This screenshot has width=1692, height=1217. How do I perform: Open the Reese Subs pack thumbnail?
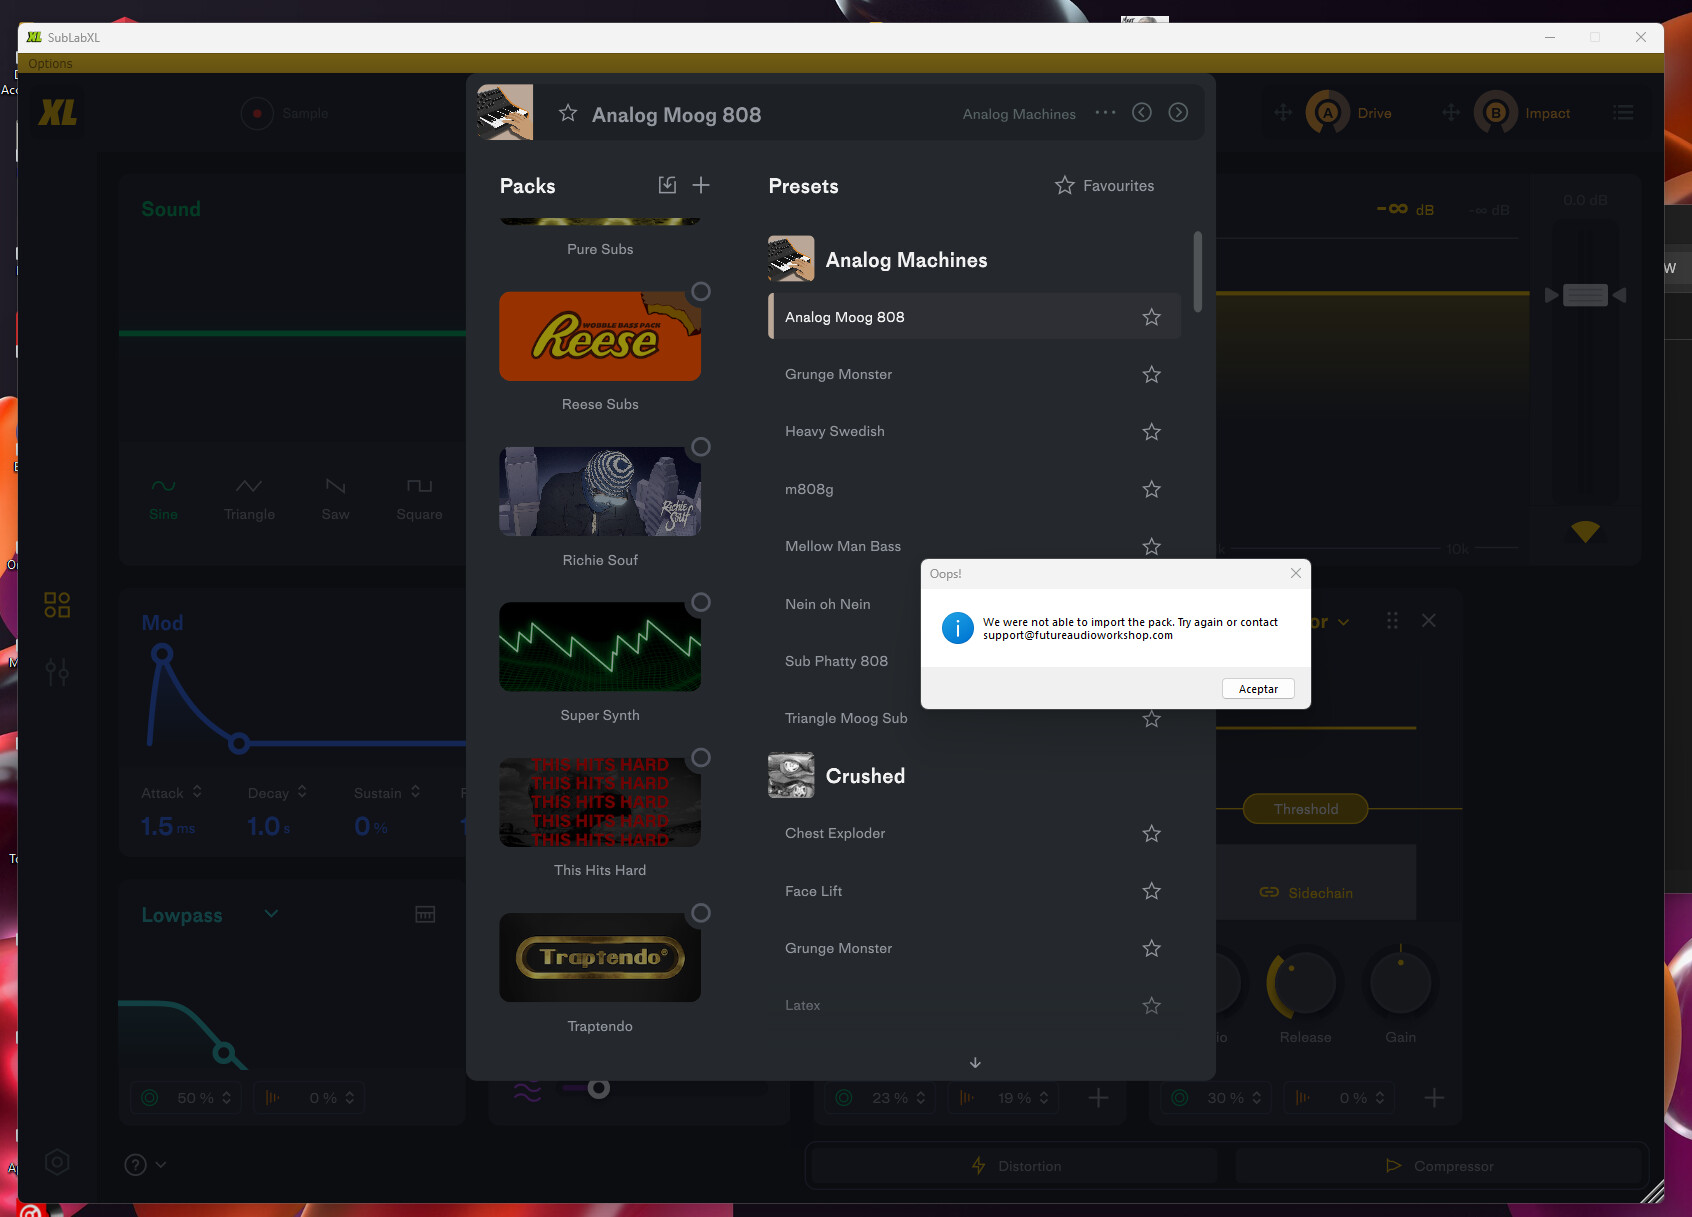point(600,336)
